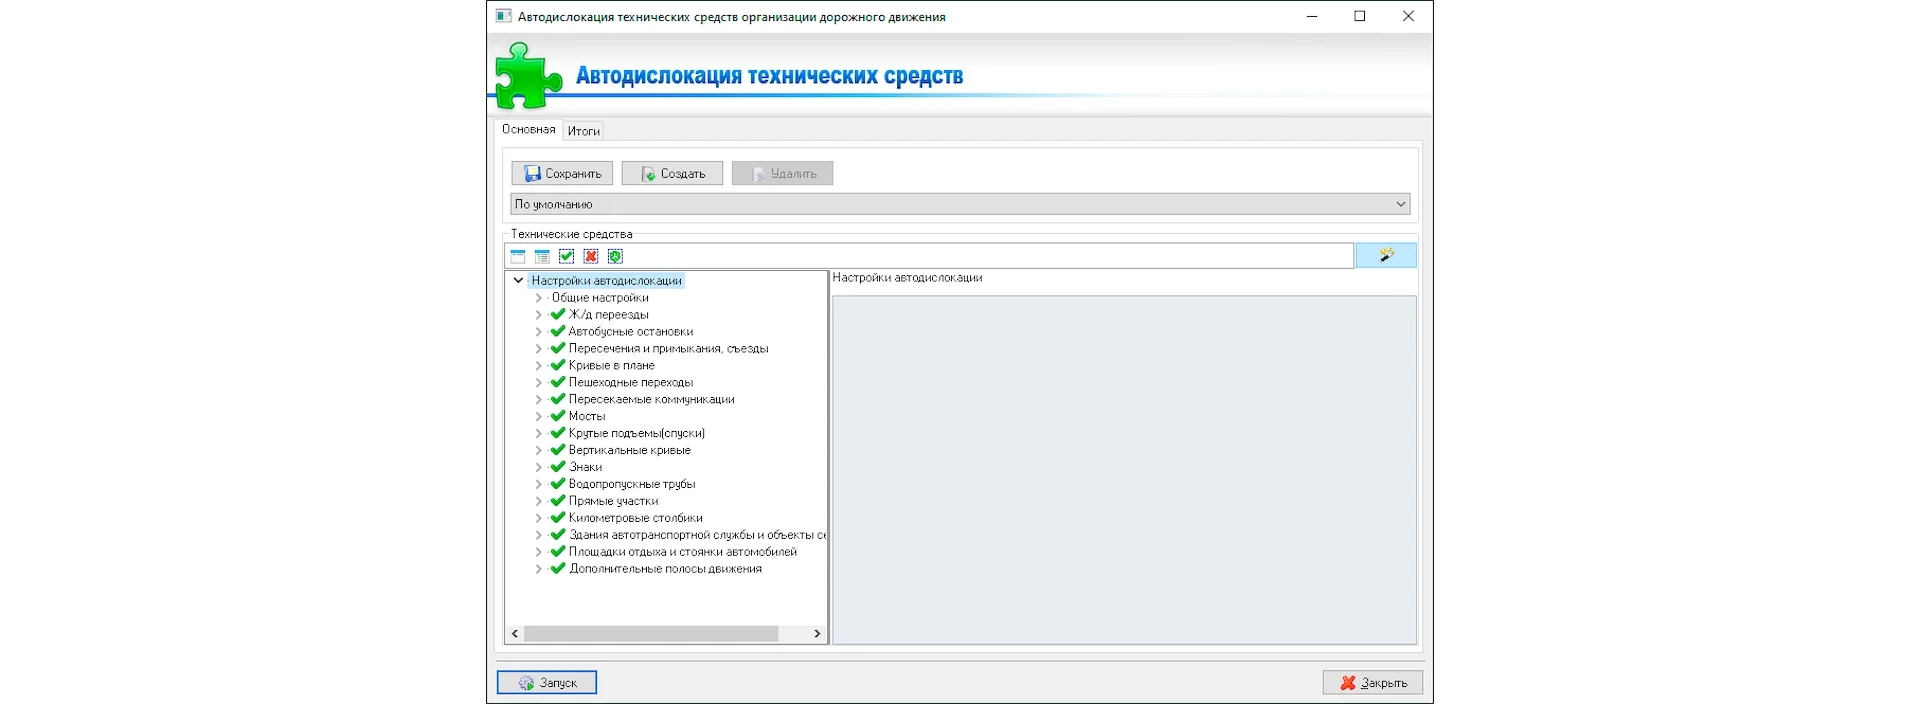
Task: Click the red X uncheck-all toolbar icon
Action: point(591,257)
